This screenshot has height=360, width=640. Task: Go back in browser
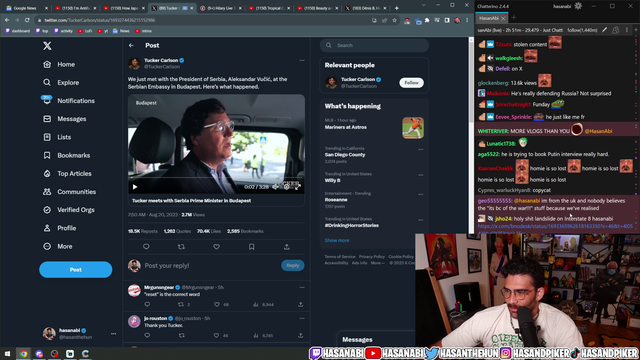click(x=7, y=20)
